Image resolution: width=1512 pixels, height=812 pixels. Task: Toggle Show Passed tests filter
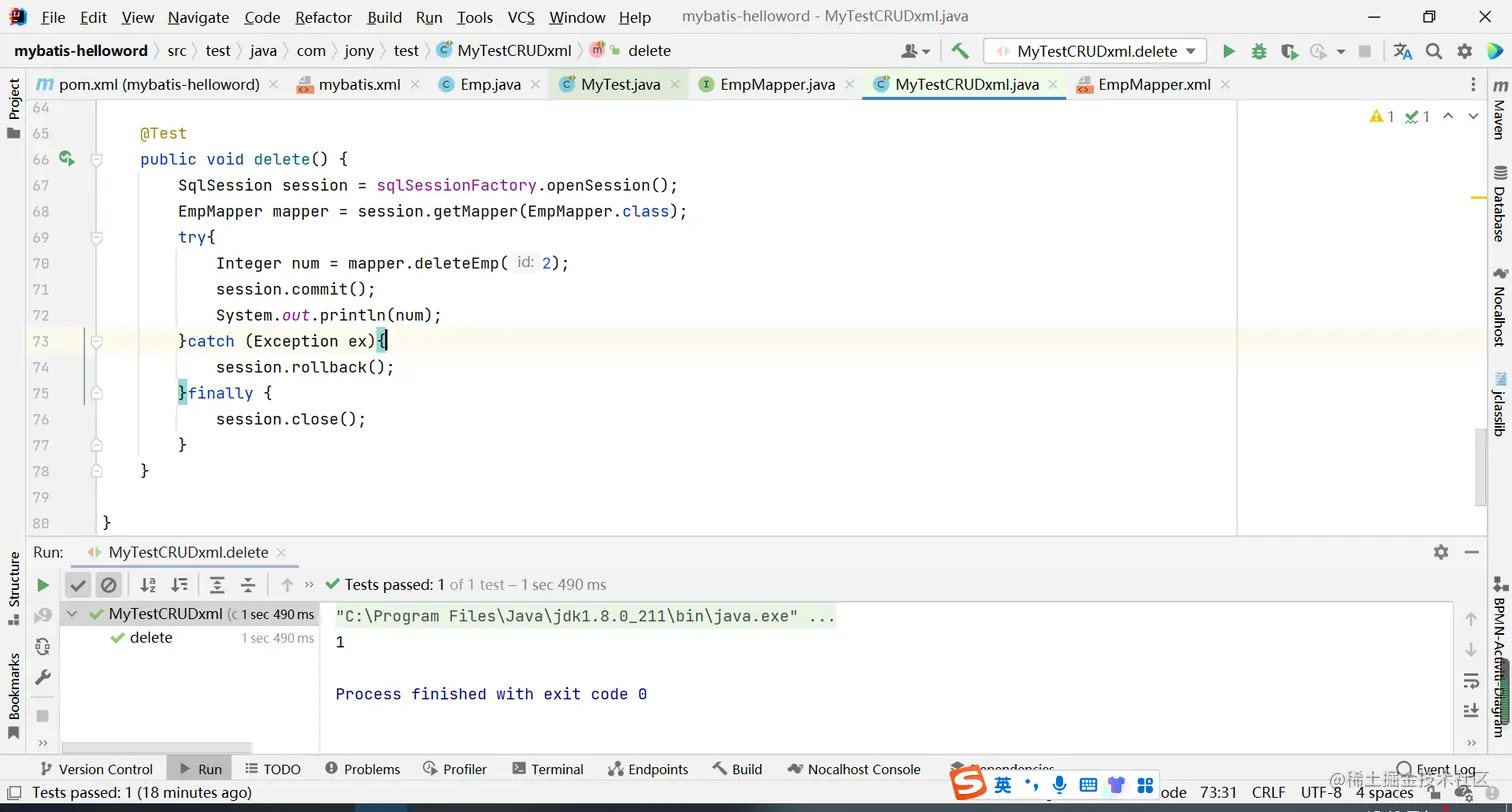point(78,585)
